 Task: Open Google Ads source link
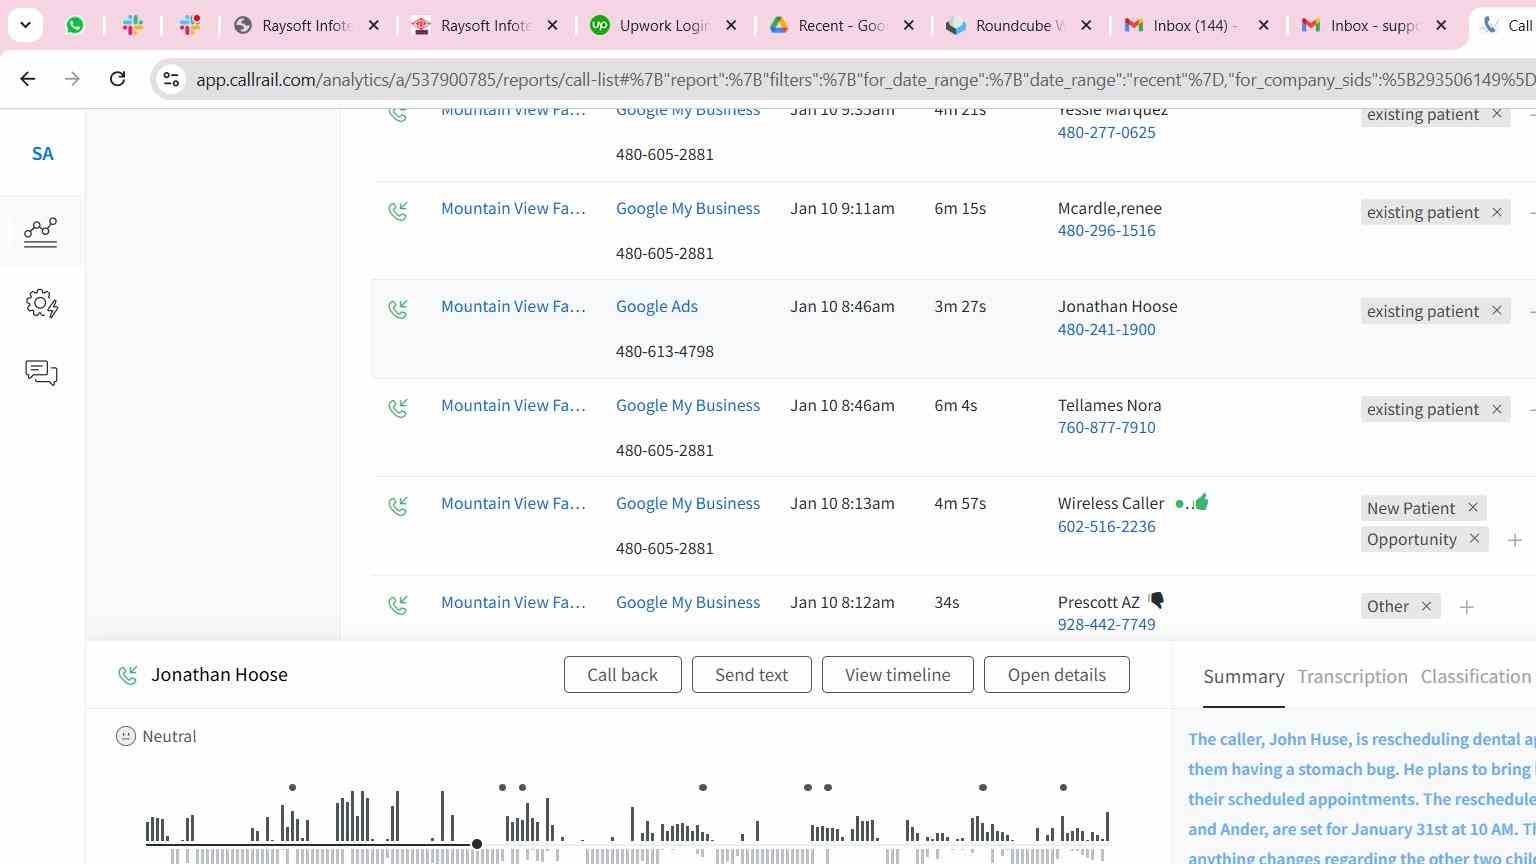pyautogui.click(x=657, y=306)
